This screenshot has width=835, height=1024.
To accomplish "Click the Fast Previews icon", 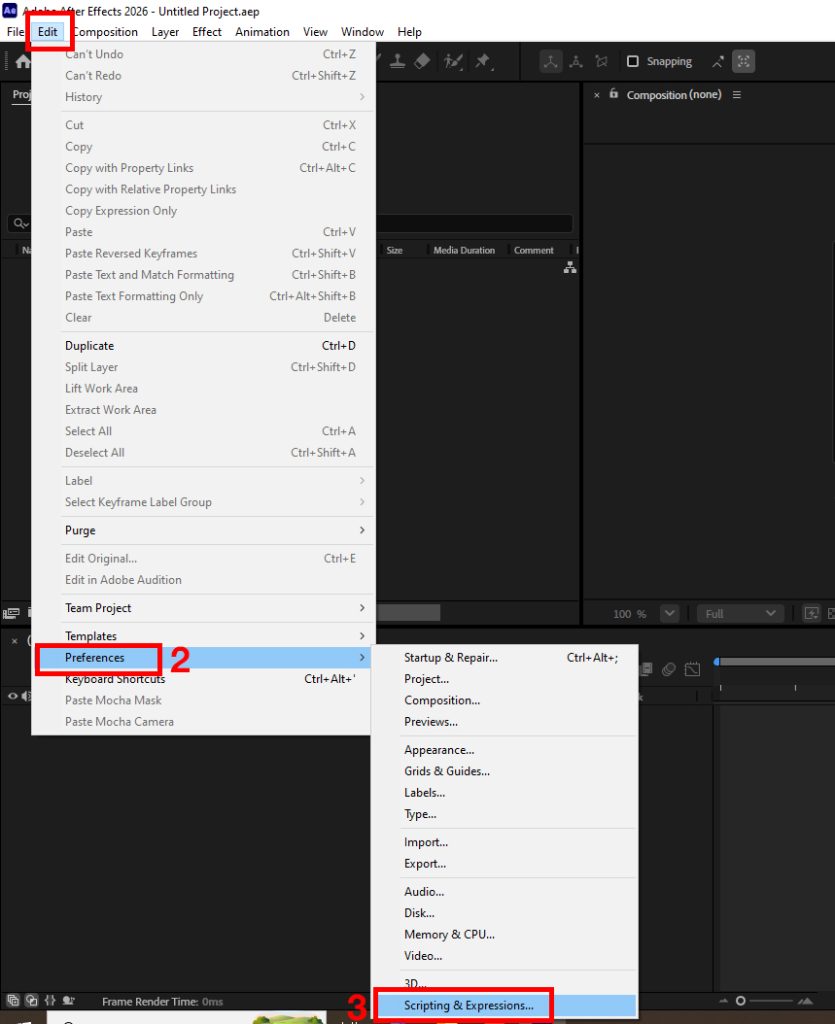I will (x=811, y=613).
